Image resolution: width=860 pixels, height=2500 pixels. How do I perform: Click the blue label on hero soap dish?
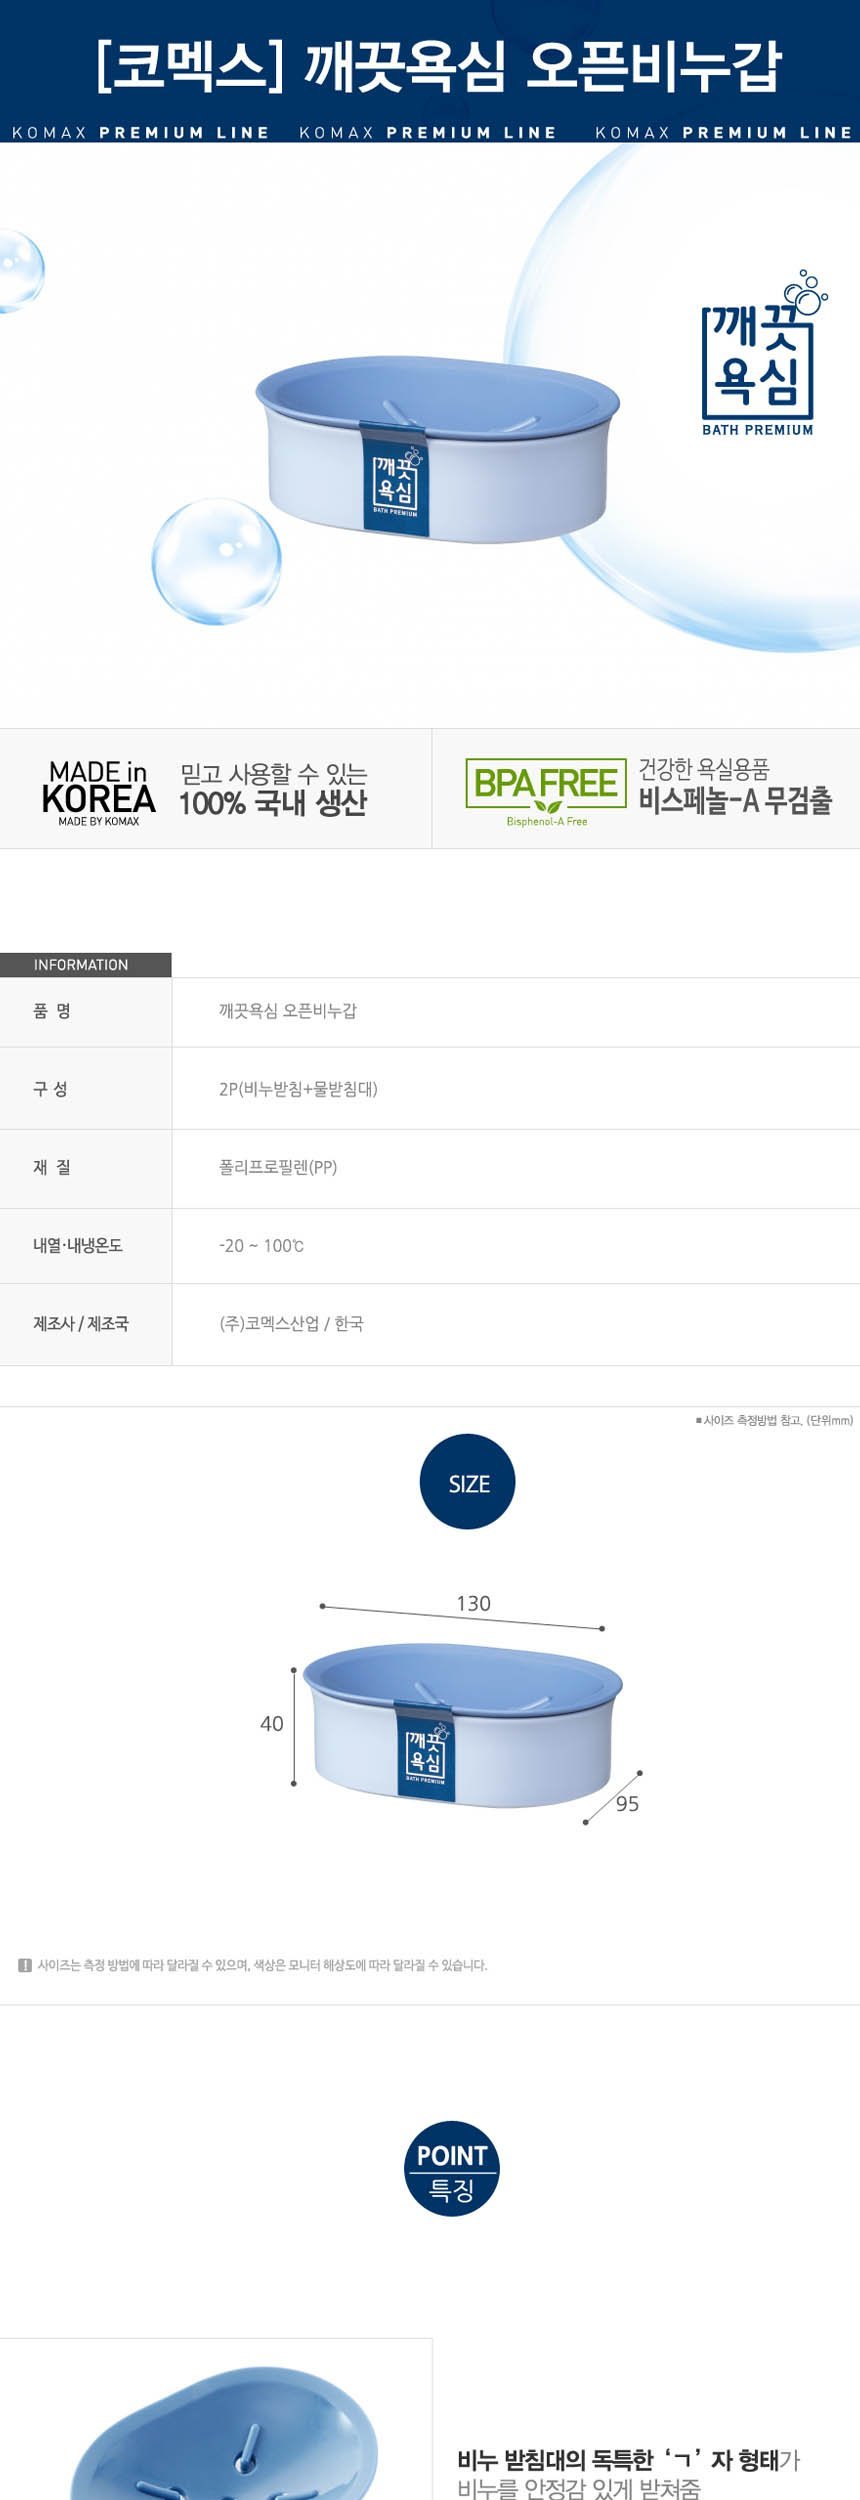click(395, 482)
